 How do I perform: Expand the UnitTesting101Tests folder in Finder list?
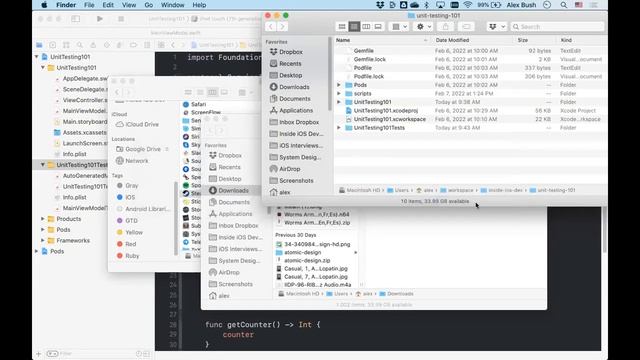click(339, 128)
